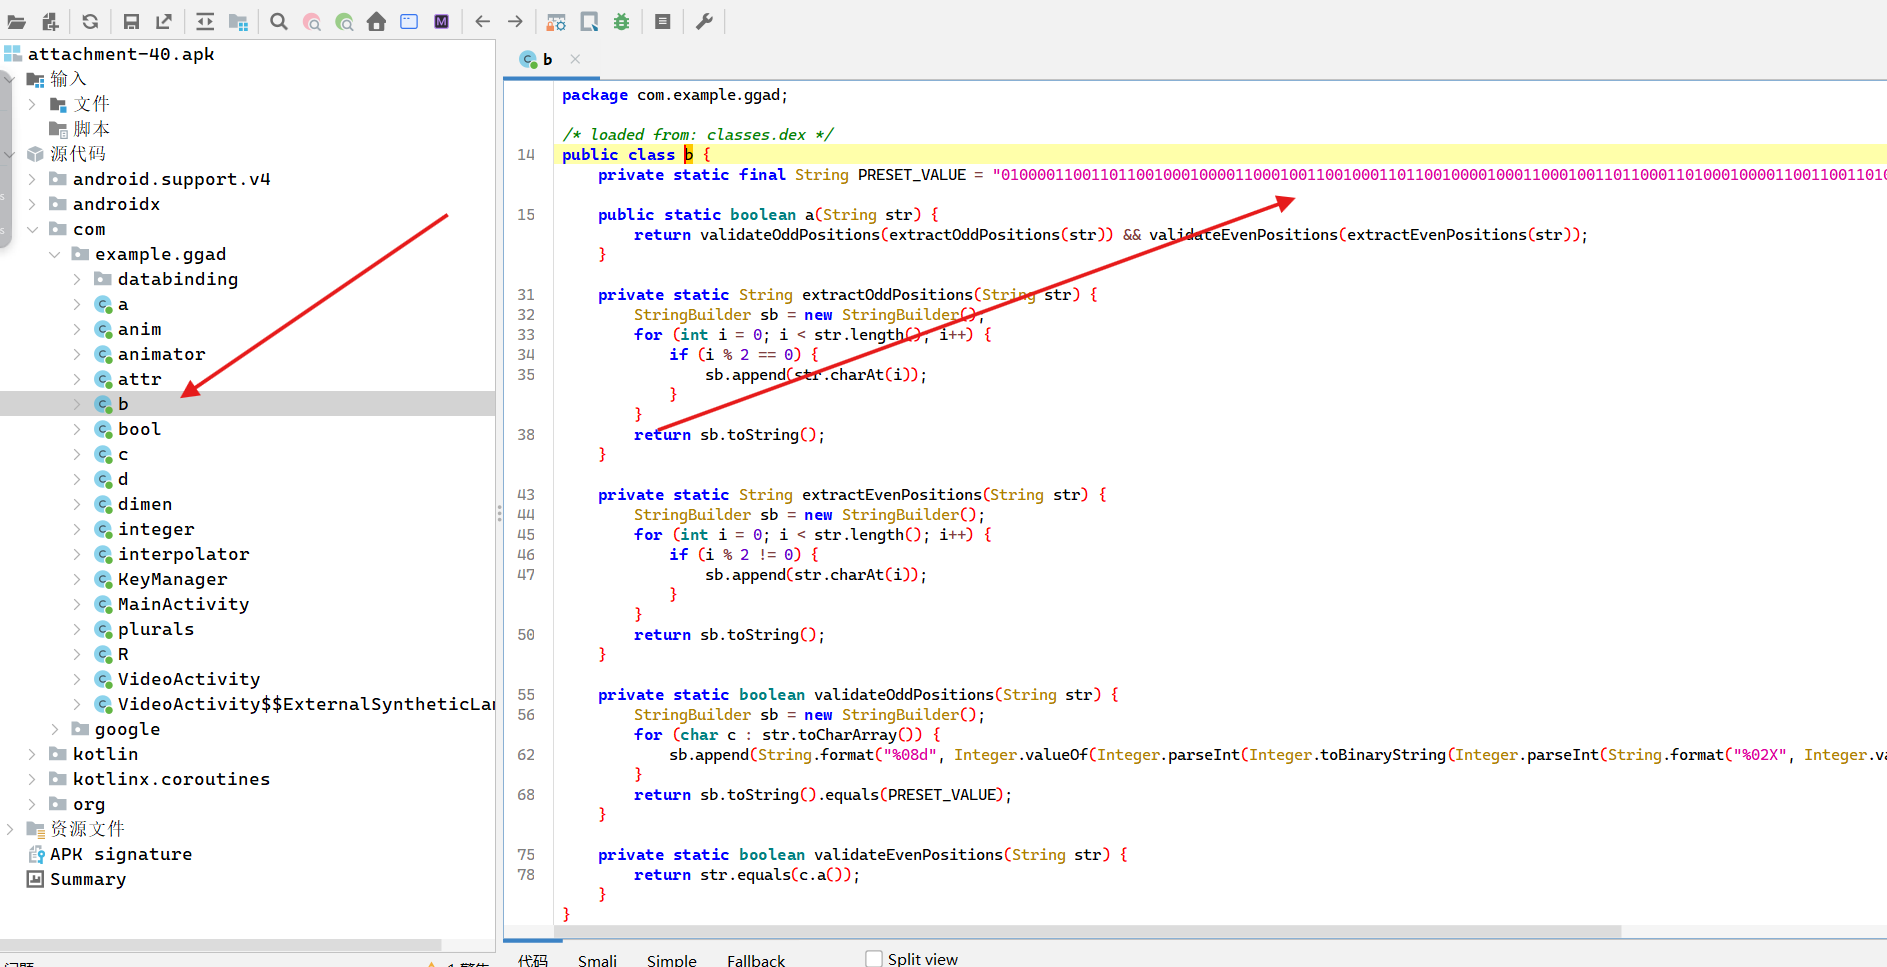Select class R in tree
Image resolution: width=1887 pixels, height=967 pixels.
123,654
